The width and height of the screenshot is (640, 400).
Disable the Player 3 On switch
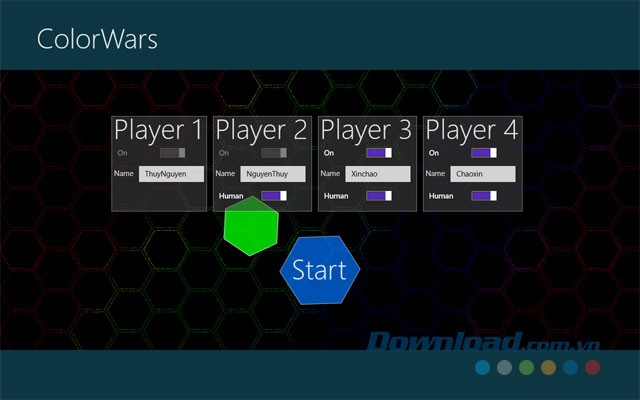coord(379,153)
